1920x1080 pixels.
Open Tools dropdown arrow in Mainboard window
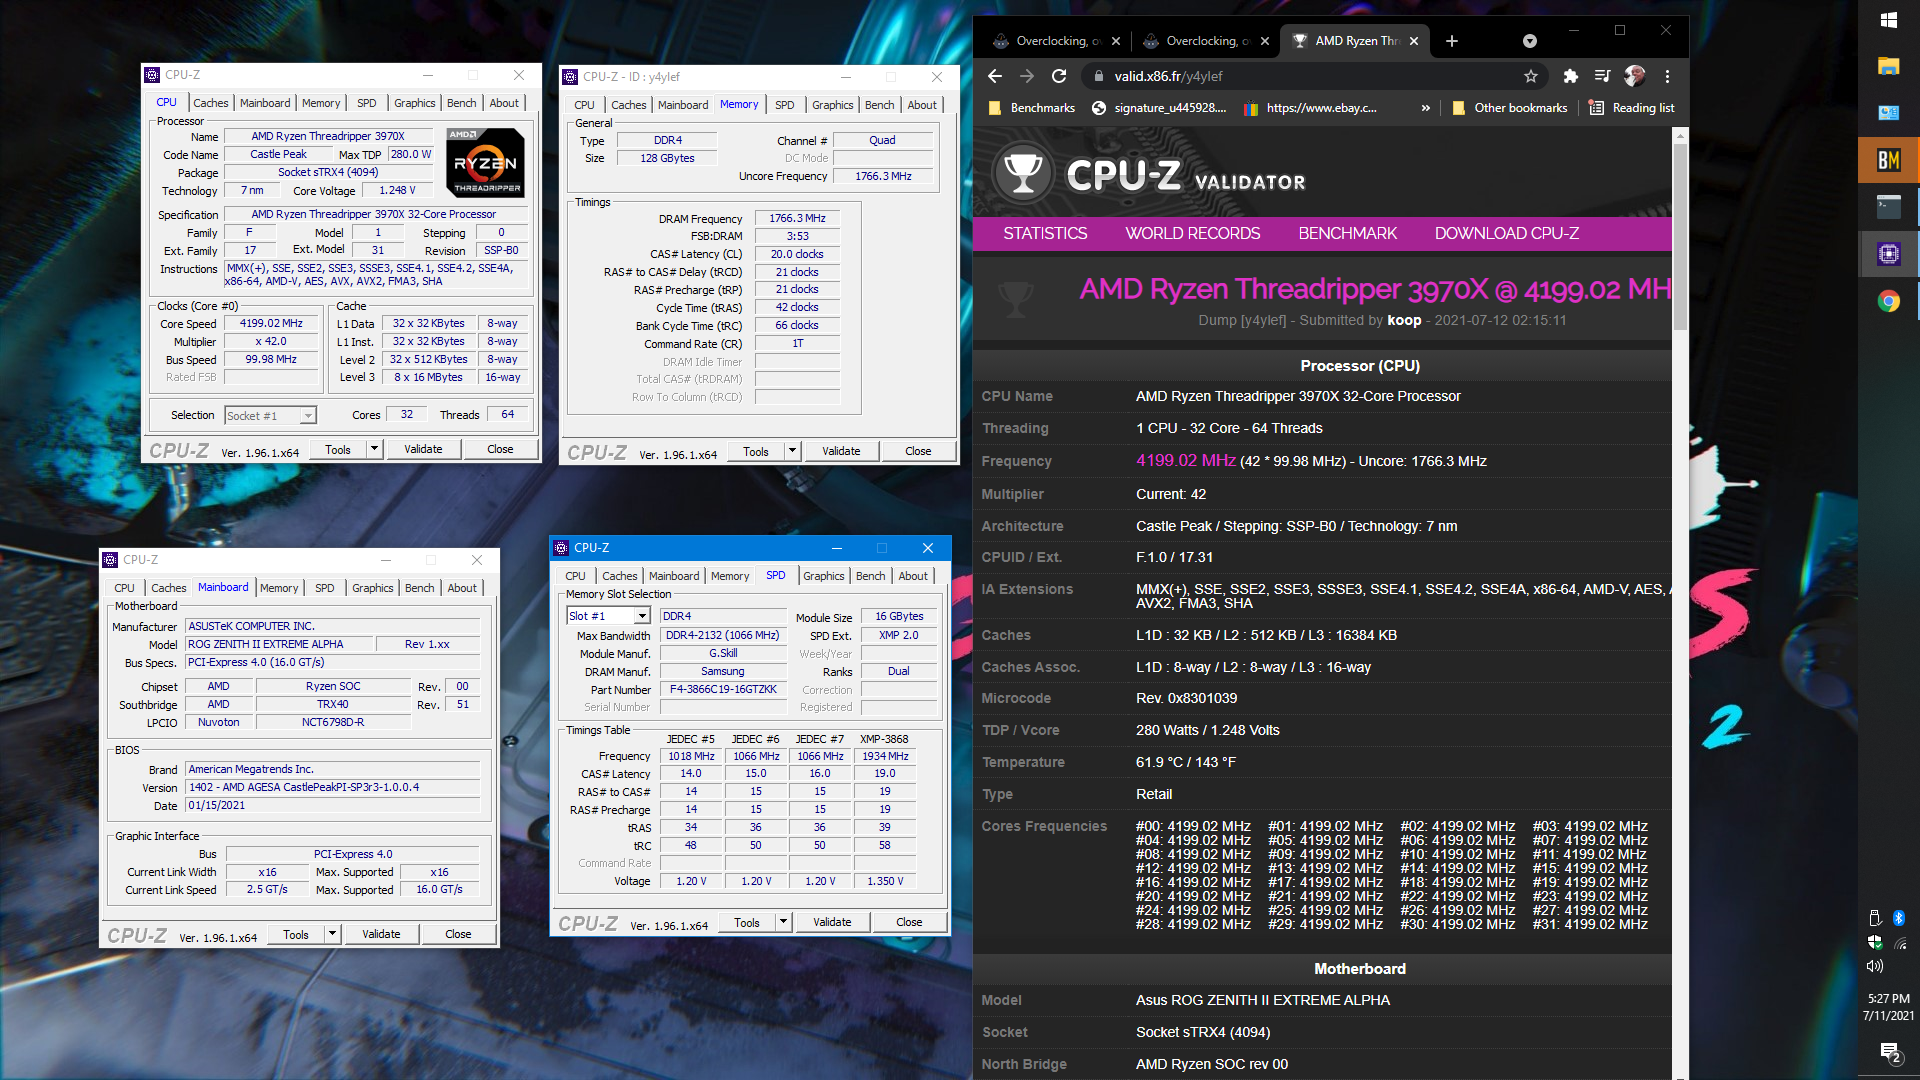[x=333, y=934]
